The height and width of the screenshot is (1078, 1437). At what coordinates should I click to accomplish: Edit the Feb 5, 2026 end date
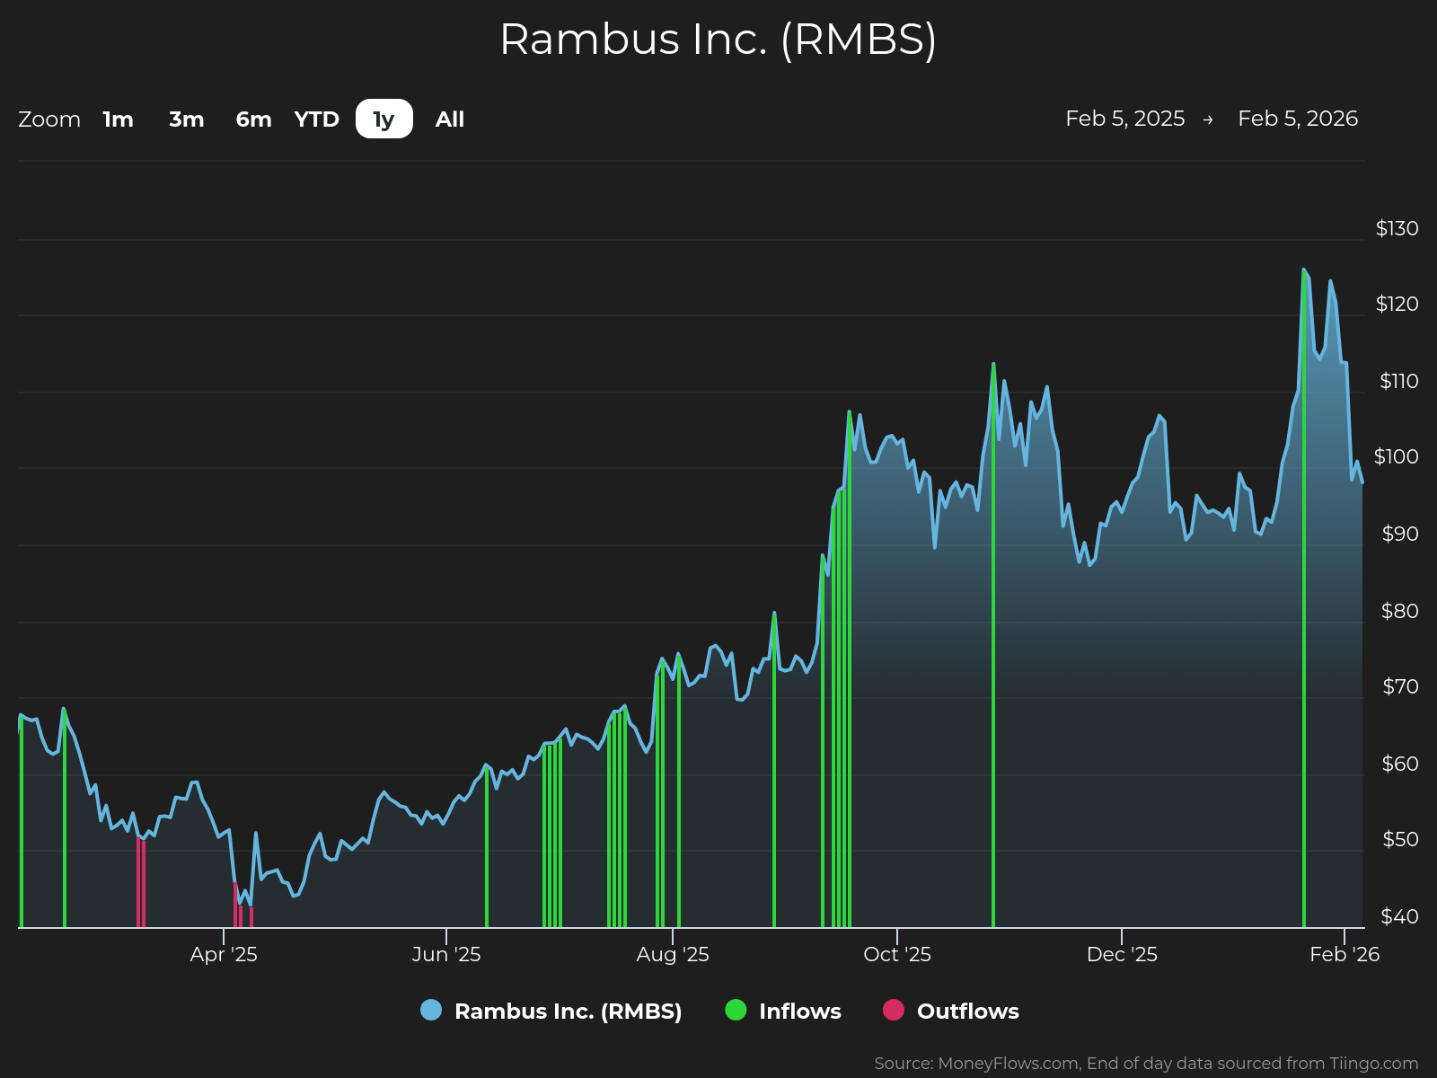tap(1298, 118)
